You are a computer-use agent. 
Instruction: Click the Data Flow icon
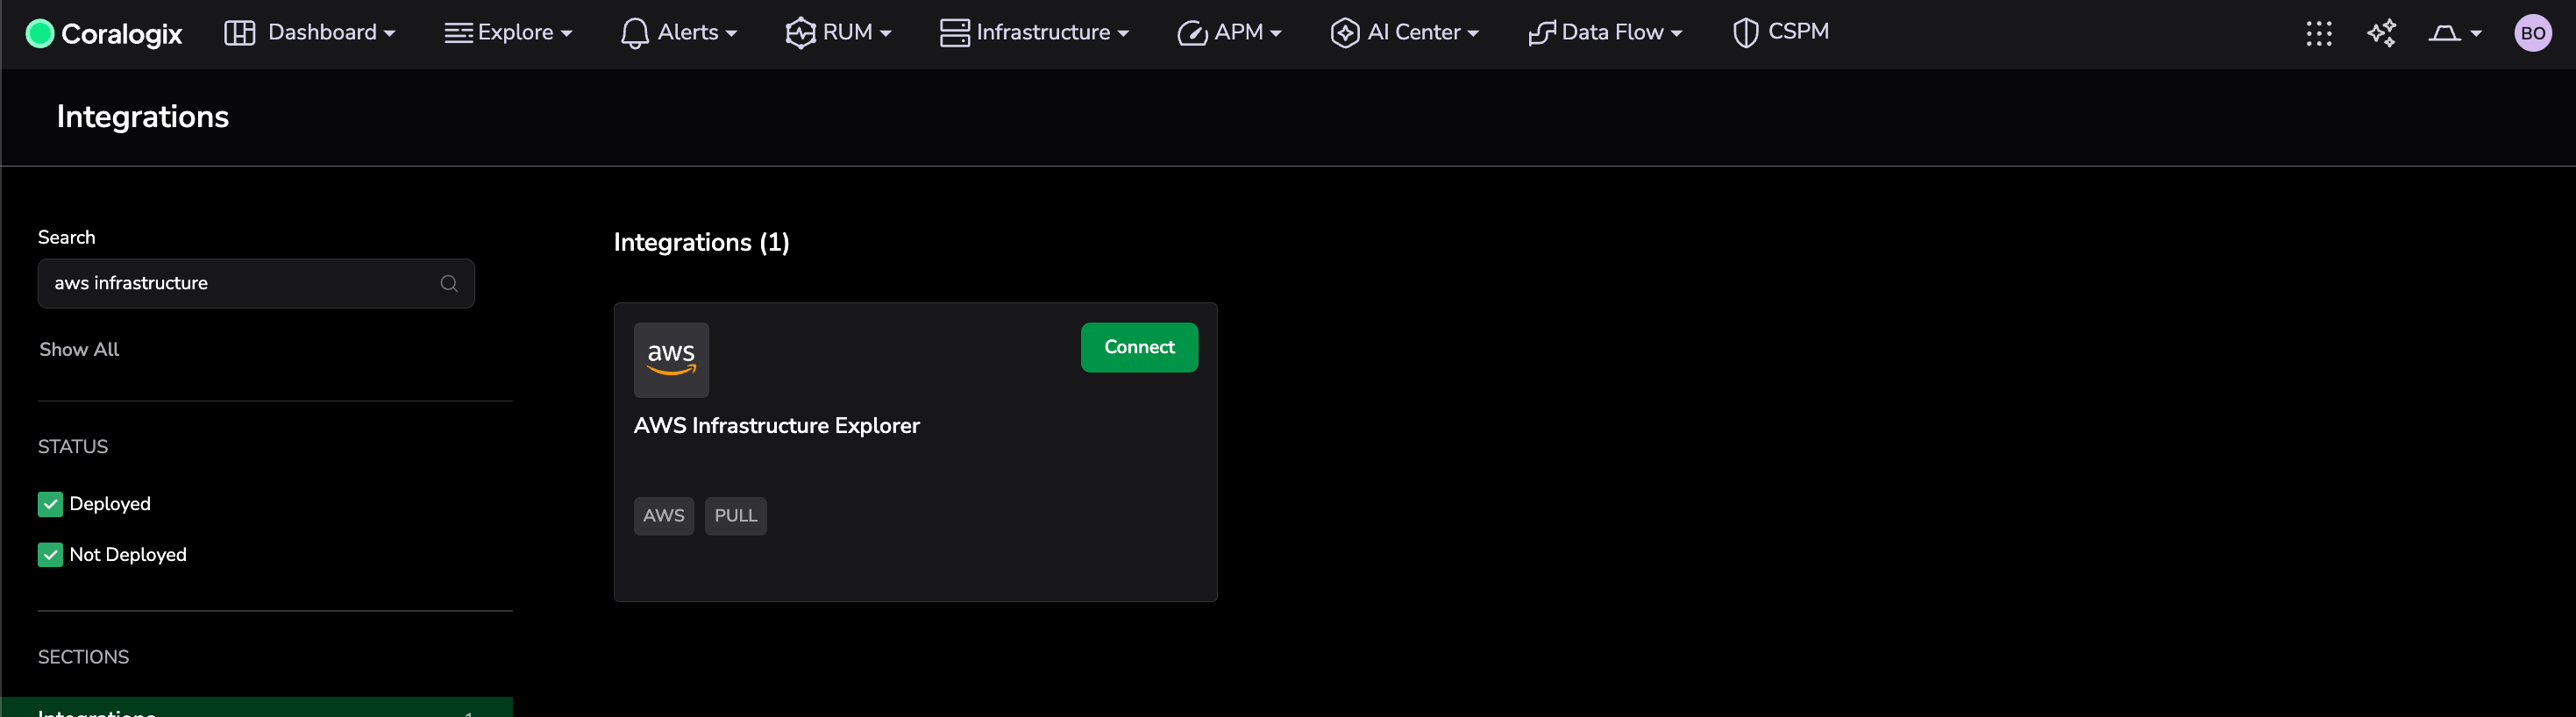[1542, 33]
